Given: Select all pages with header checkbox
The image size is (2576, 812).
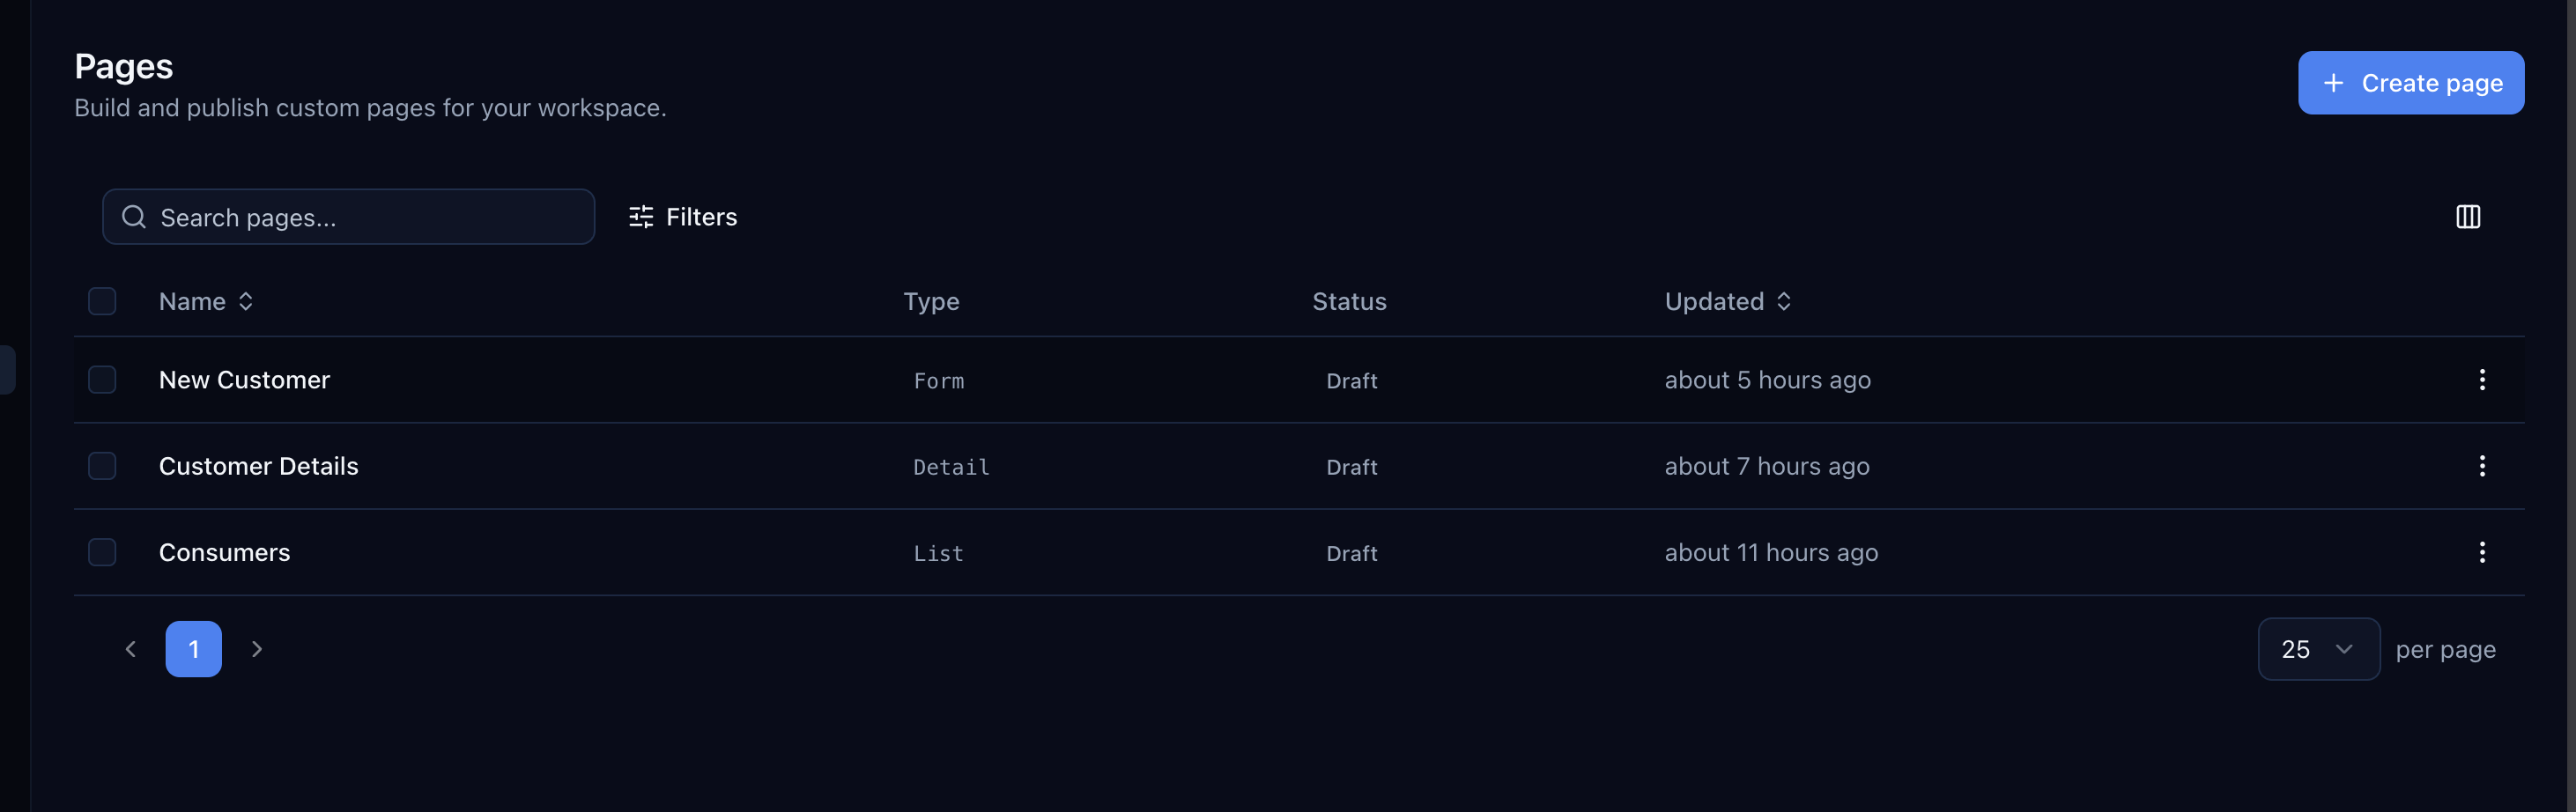Looking at the screenshot, I should point(102,301).
